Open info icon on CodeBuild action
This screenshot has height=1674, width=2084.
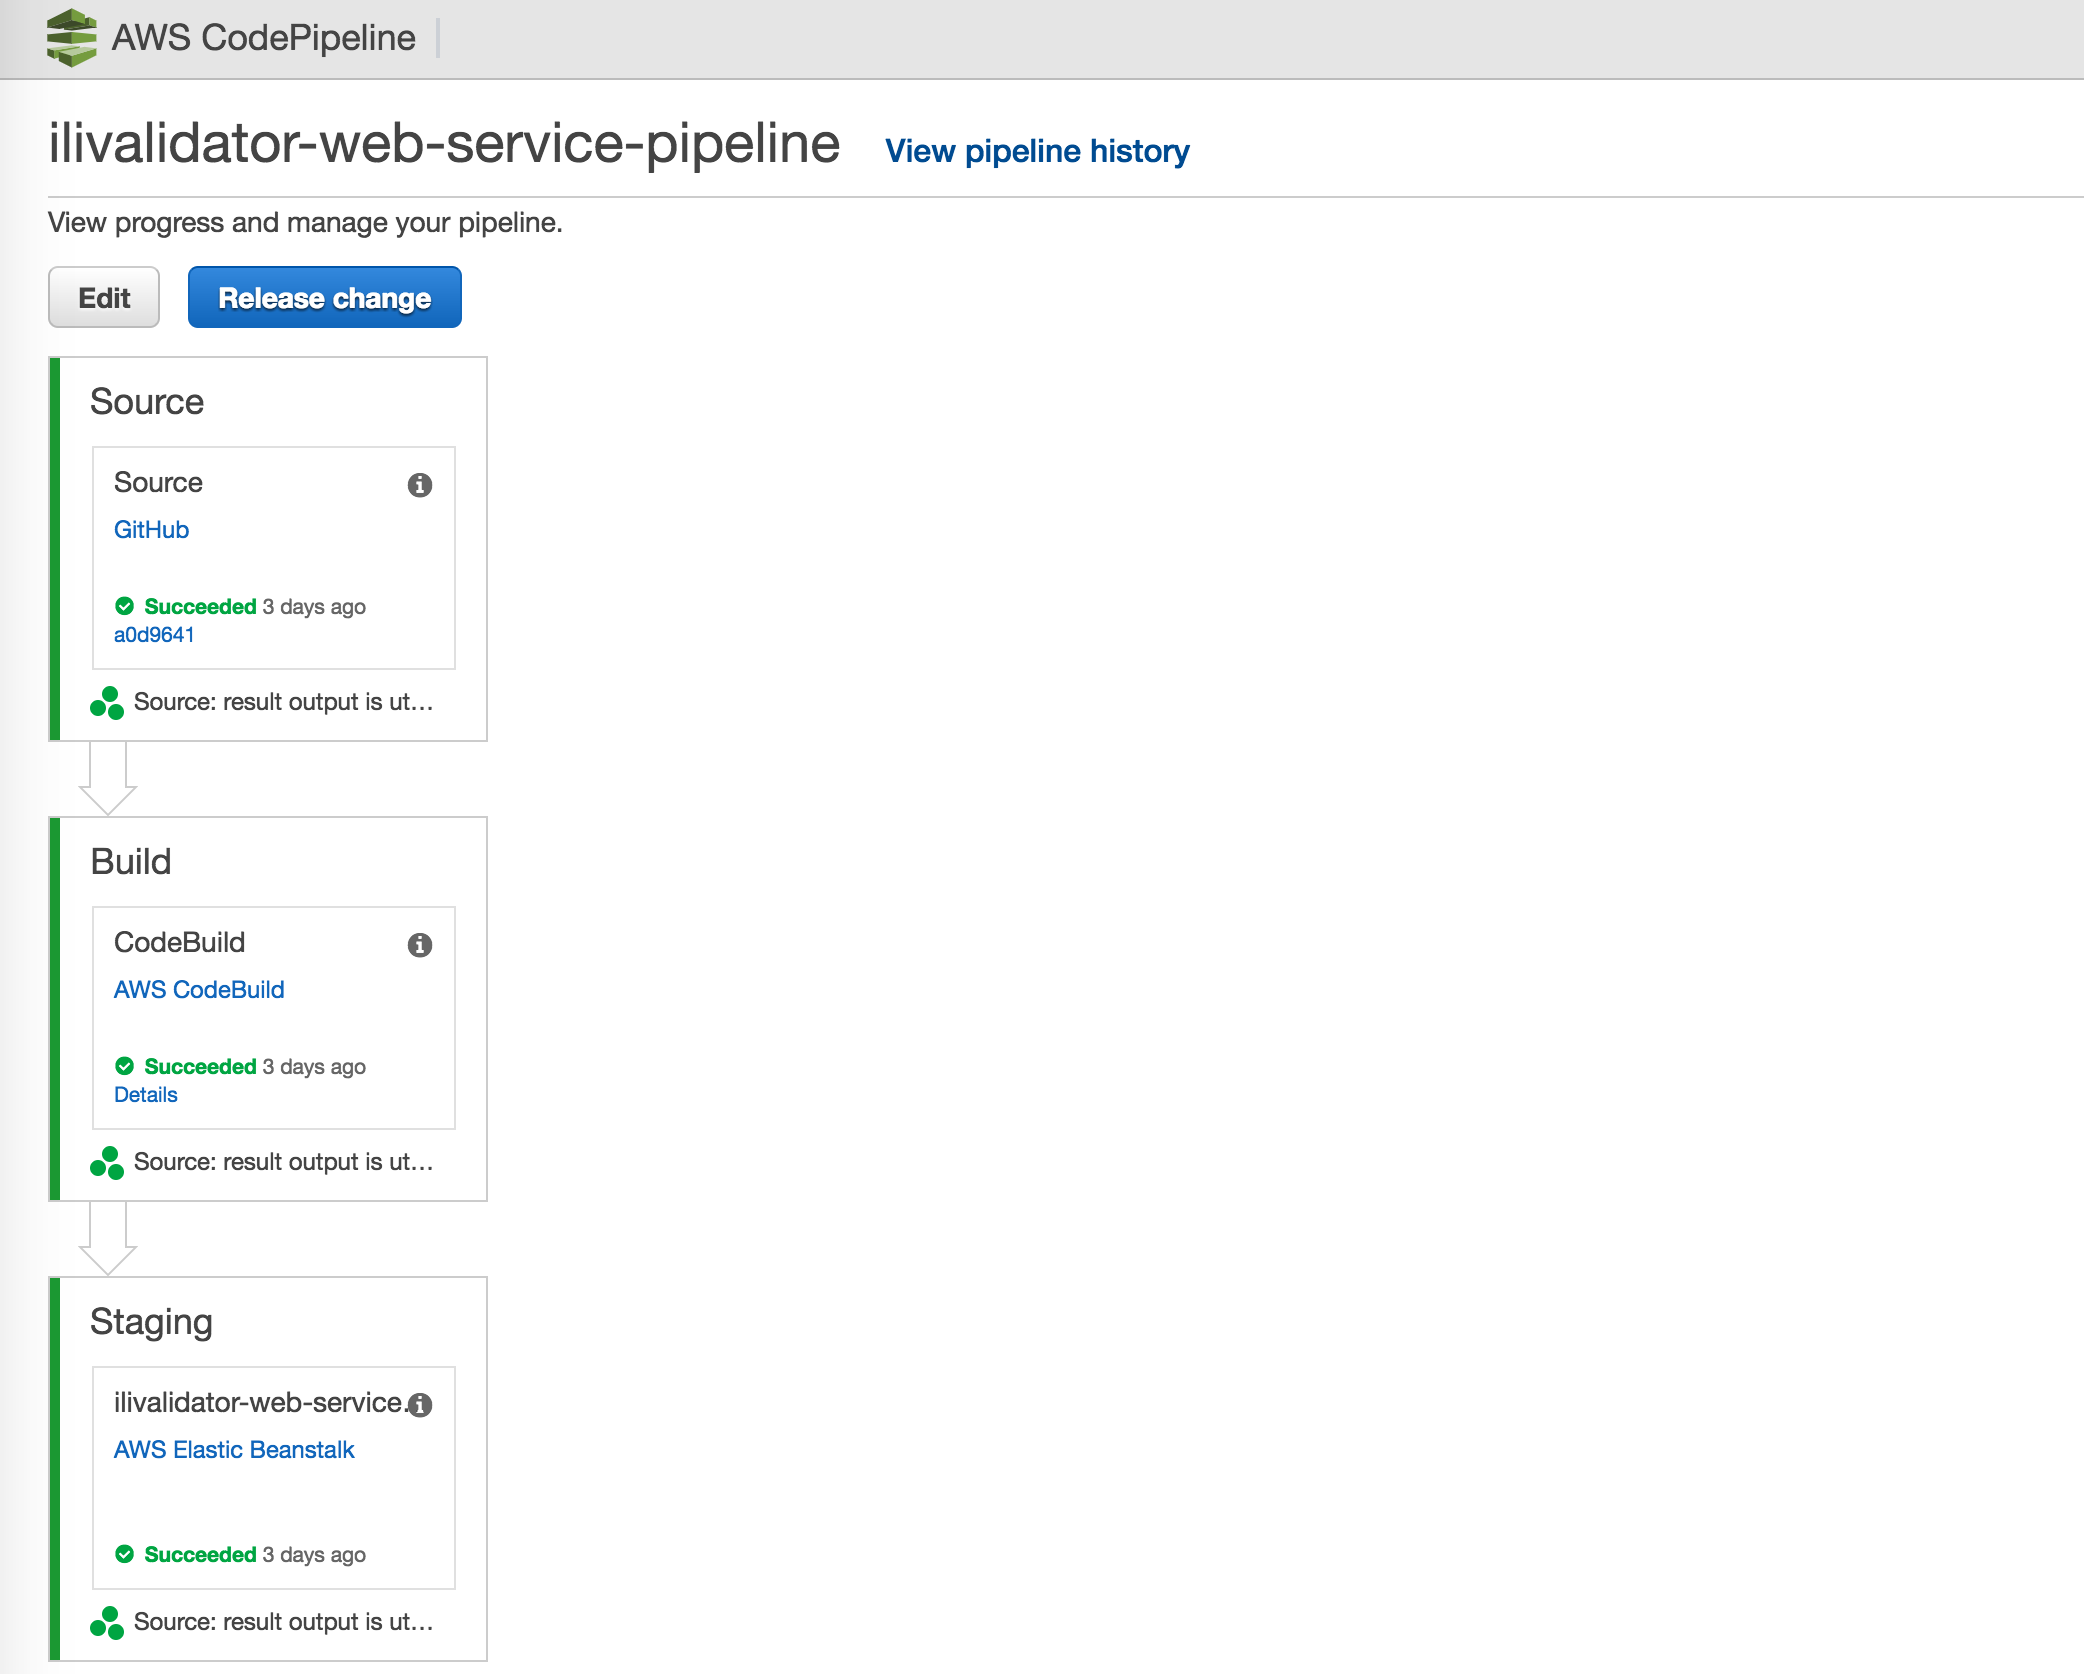point(420,945)
